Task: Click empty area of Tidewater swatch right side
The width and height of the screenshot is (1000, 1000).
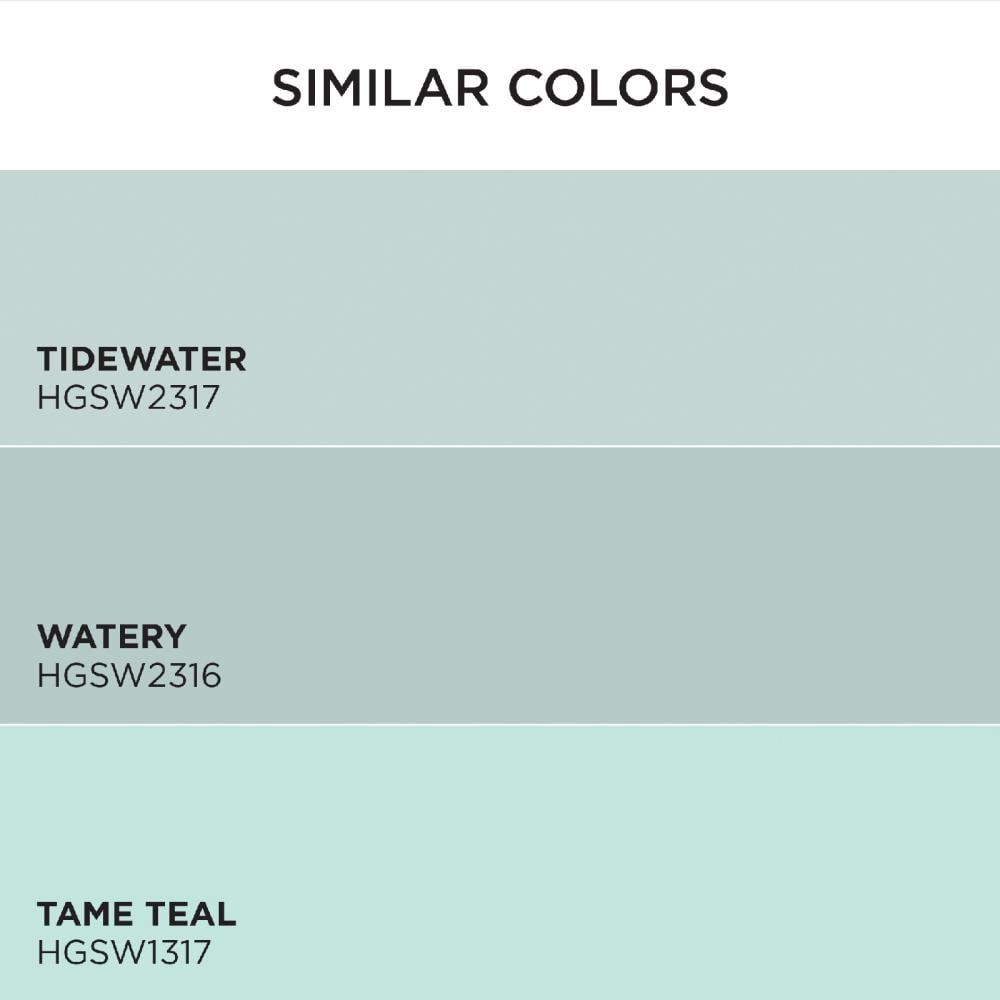Action: 702,307
